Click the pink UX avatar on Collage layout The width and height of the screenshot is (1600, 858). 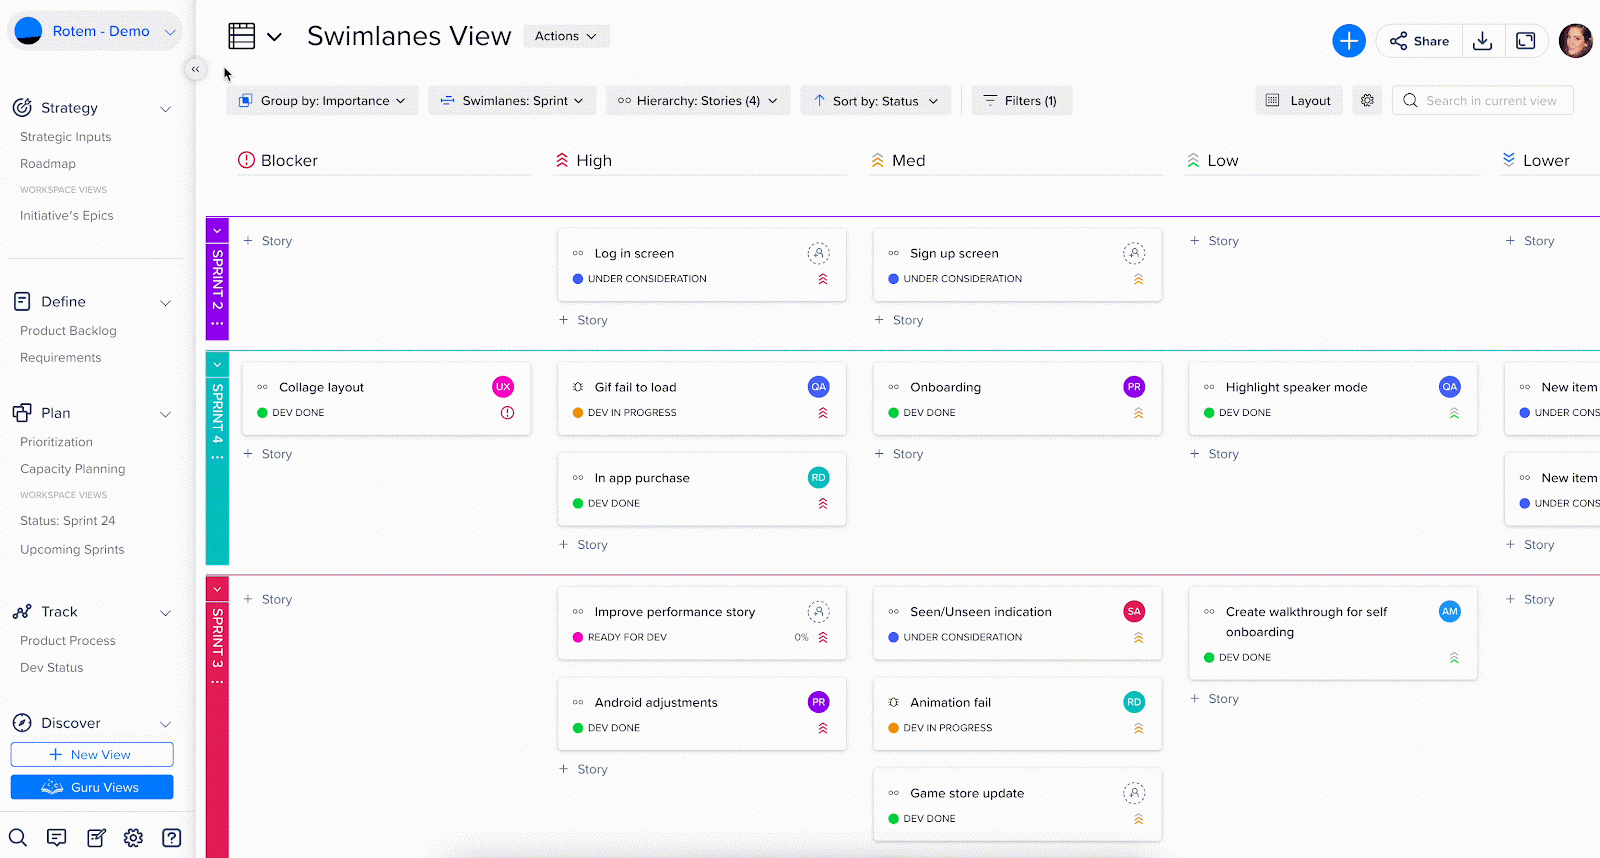coord(503,387)
